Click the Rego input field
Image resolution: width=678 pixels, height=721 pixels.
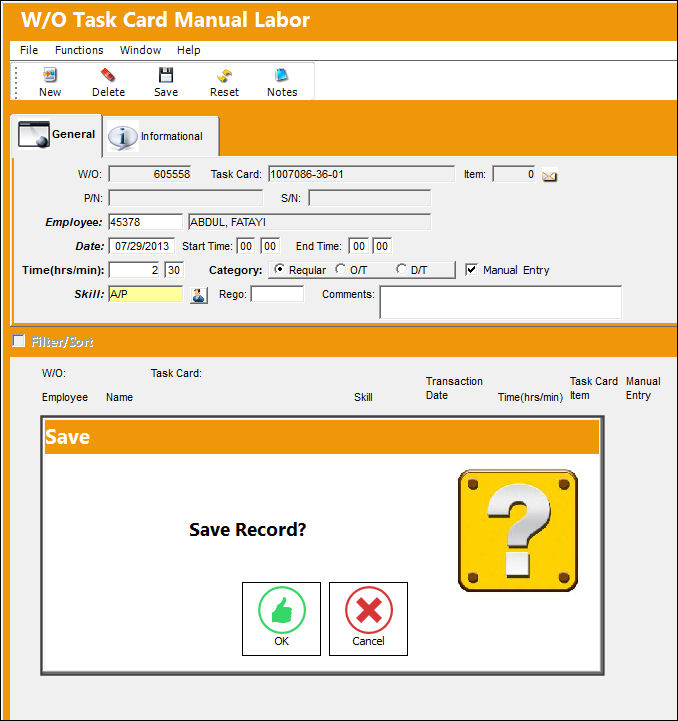tap(277, 294)
